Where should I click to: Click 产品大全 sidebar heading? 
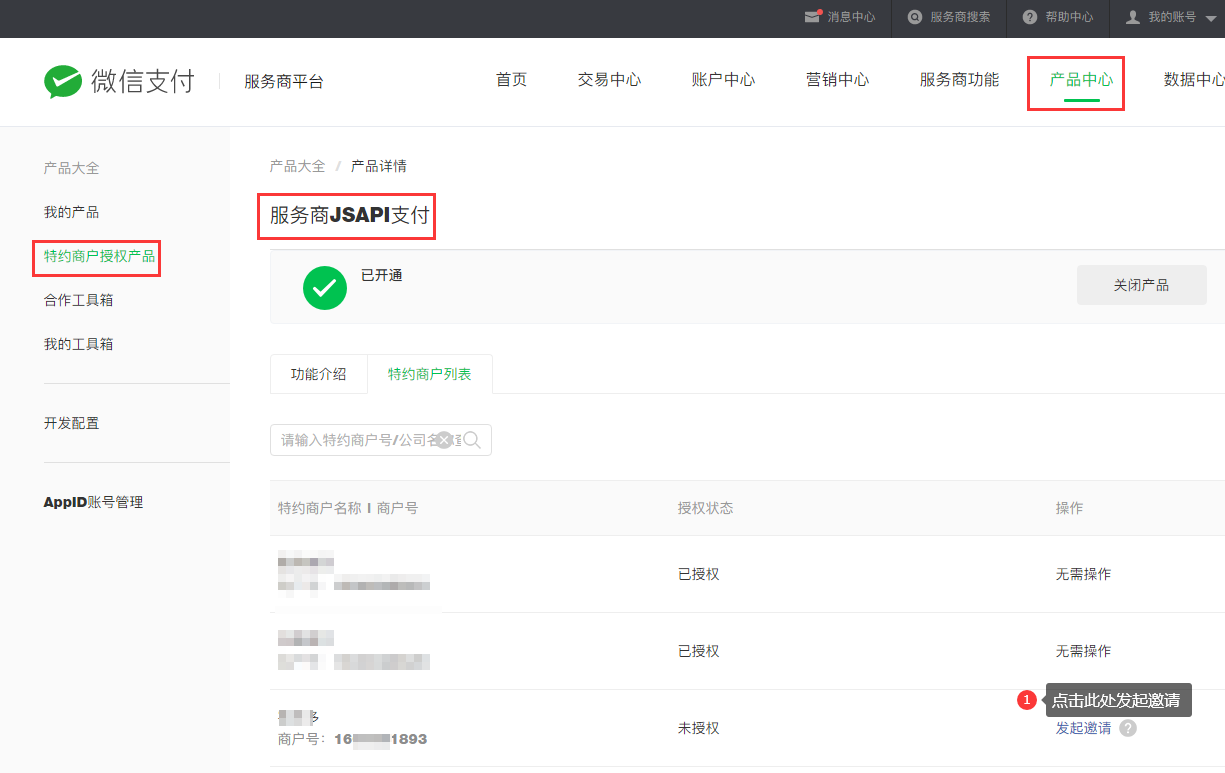(71, 168)
